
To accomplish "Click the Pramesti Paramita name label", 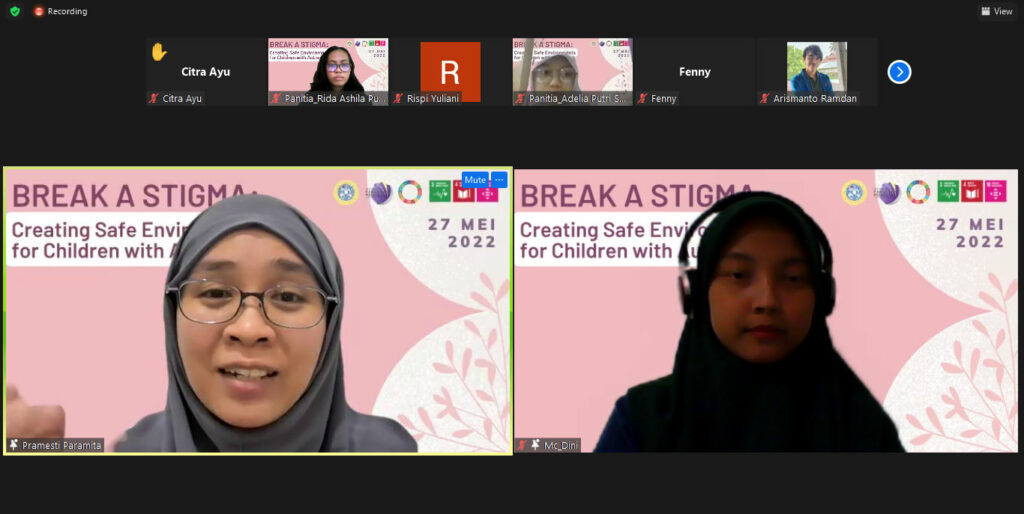I will (x=62, y=445).
